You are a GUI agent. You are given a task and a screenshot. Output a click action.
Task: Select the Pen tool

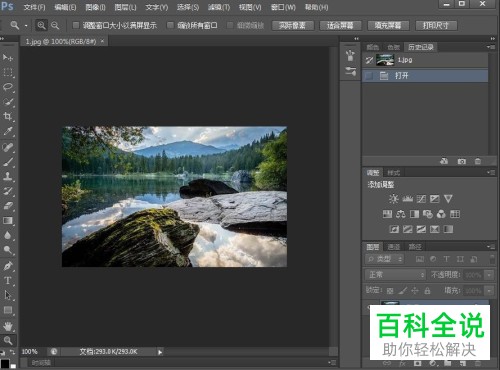tap(7, 266)
